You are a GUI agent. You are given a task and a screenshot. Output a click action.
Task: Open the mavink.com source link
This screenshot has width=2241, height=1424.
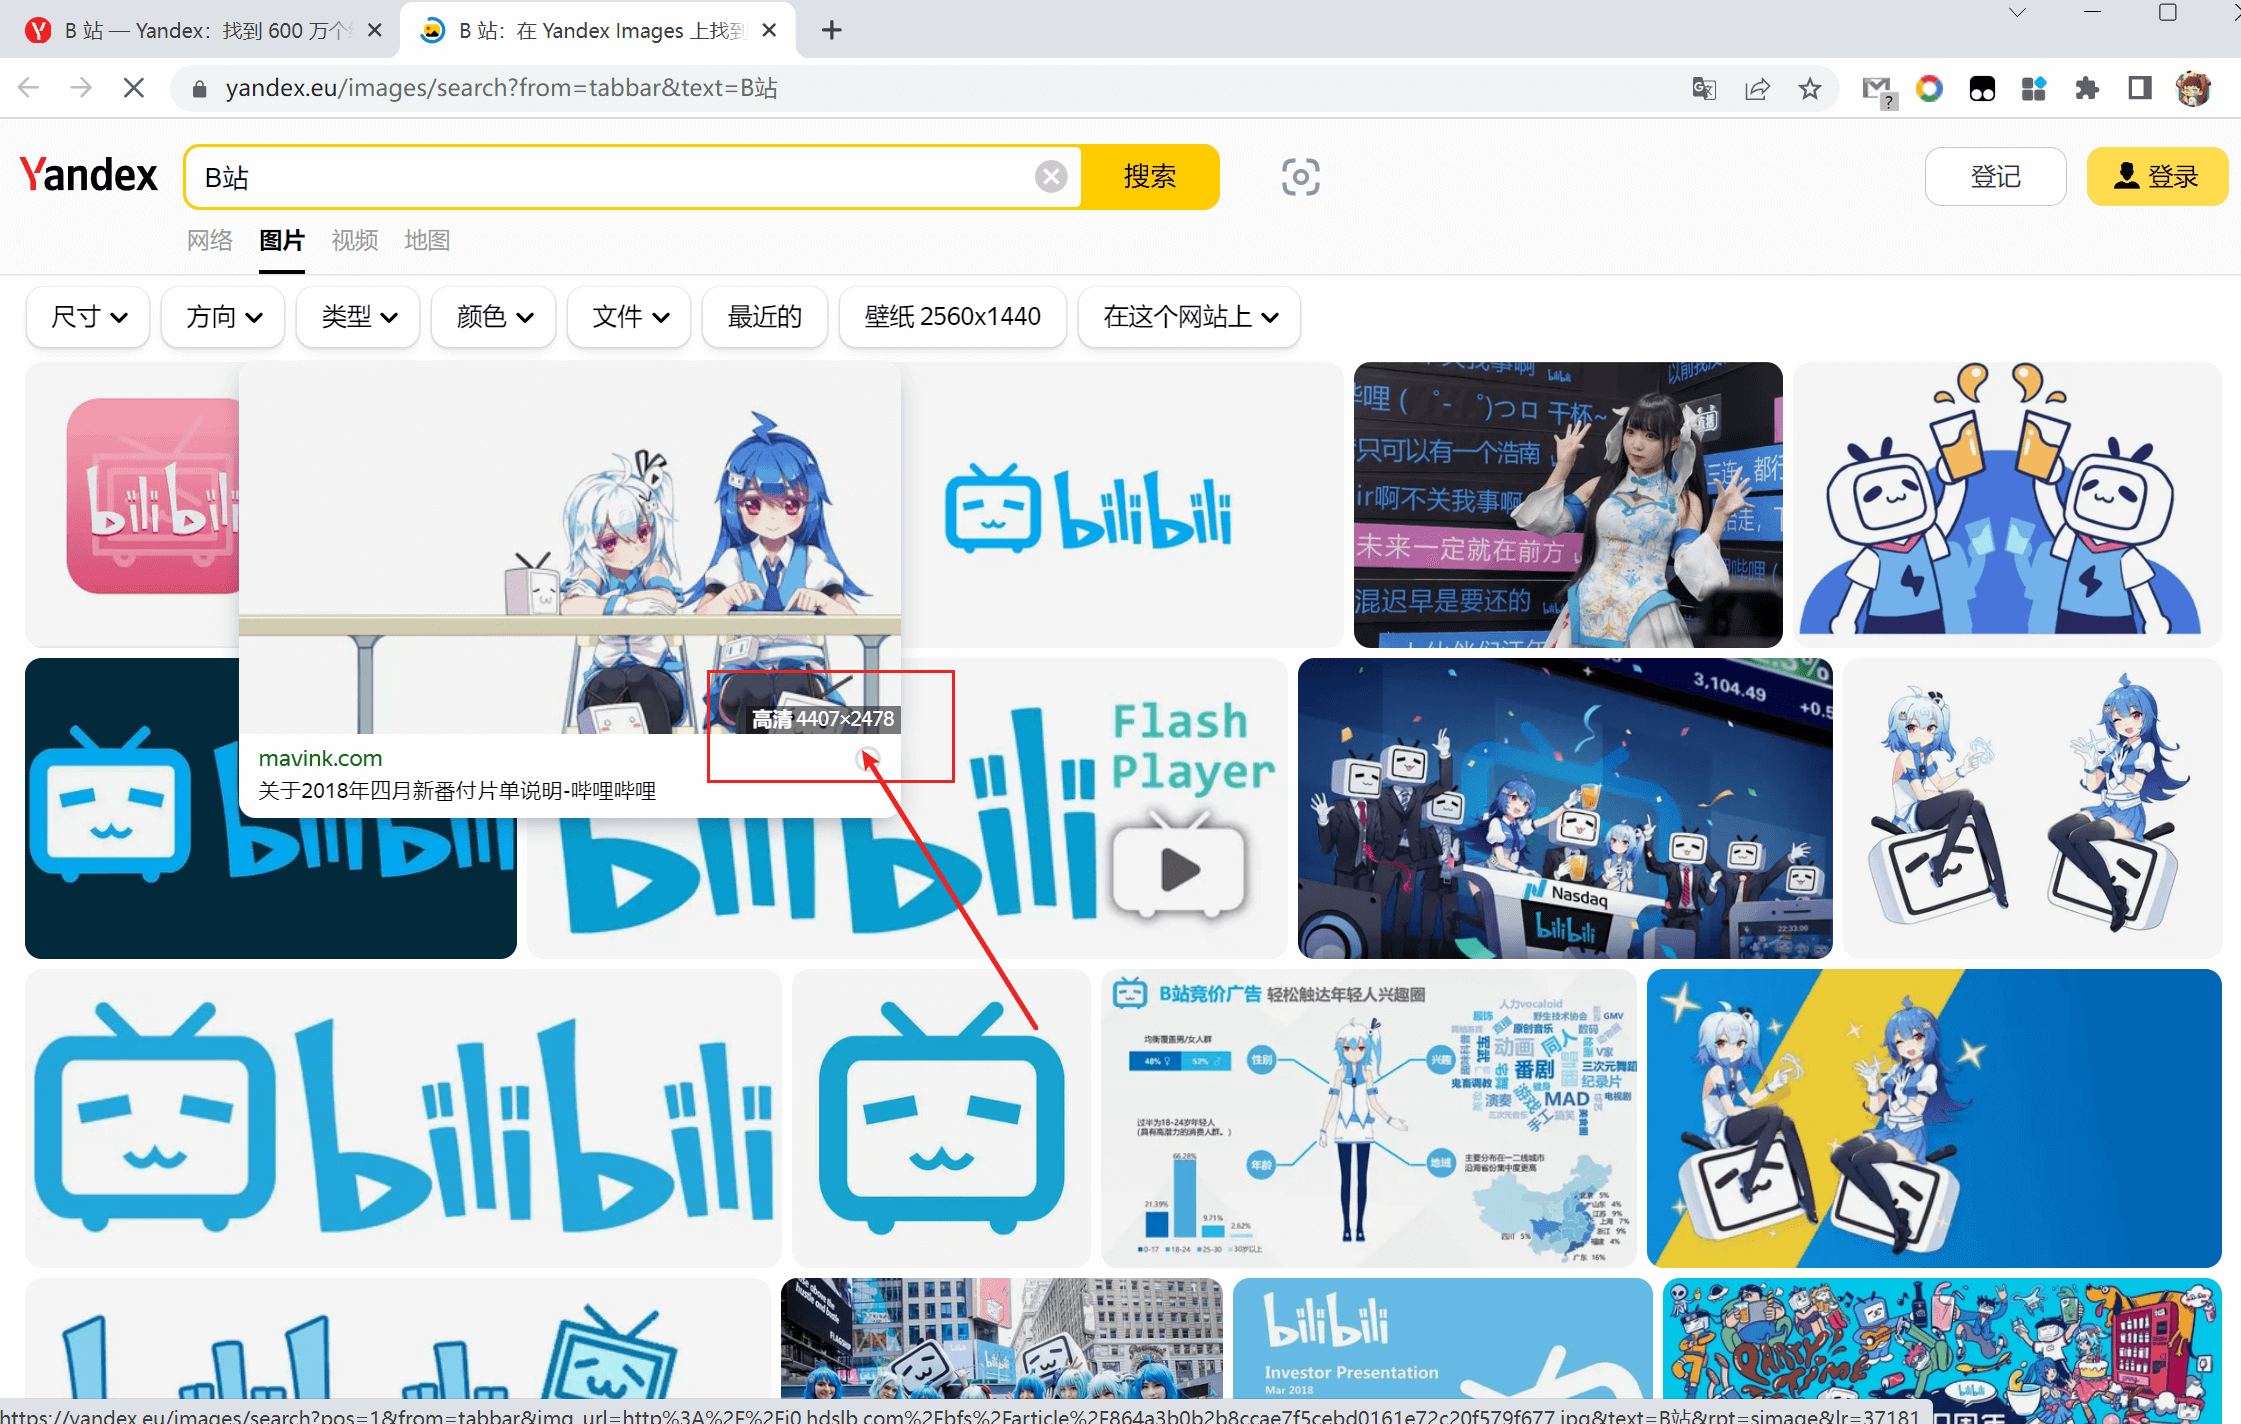pos(320,758)
